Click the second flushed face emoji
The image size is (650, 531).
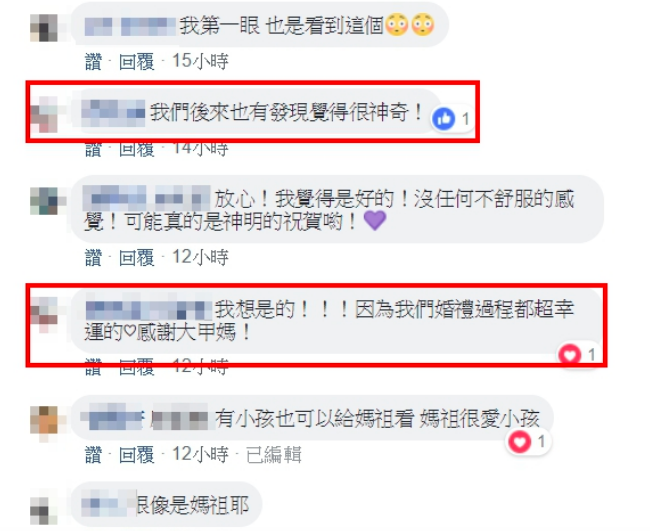click(422, 25)
